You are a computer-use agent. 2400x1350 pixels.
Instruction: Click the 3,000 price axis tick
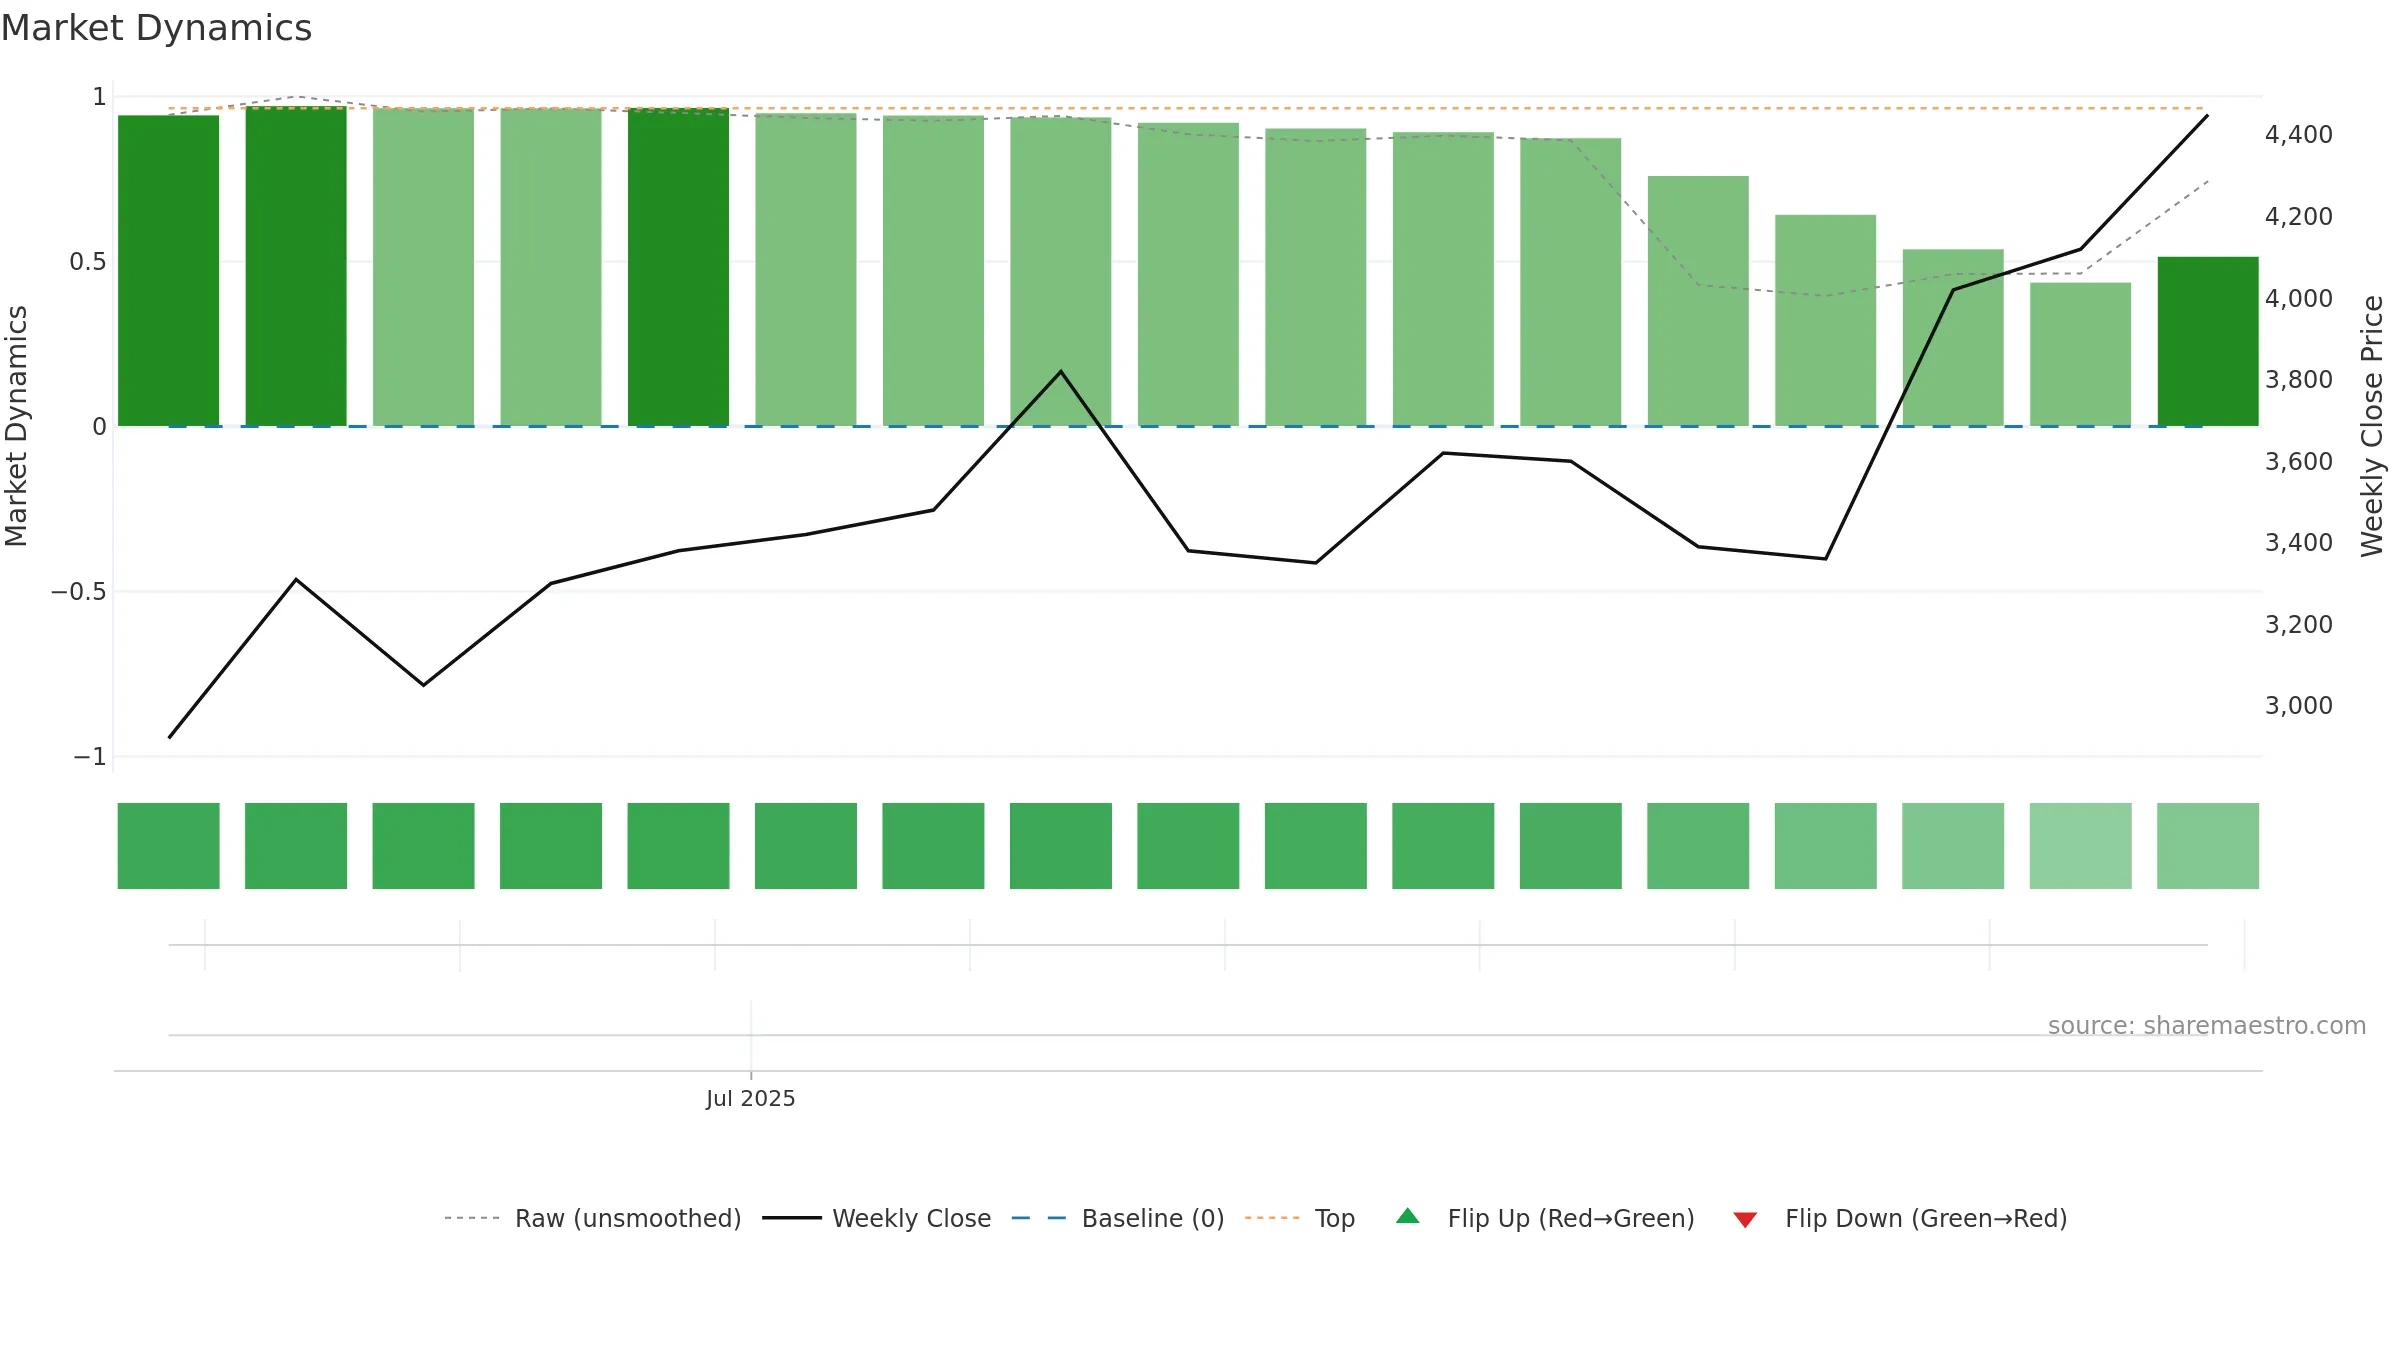[x=2298, y=706]
